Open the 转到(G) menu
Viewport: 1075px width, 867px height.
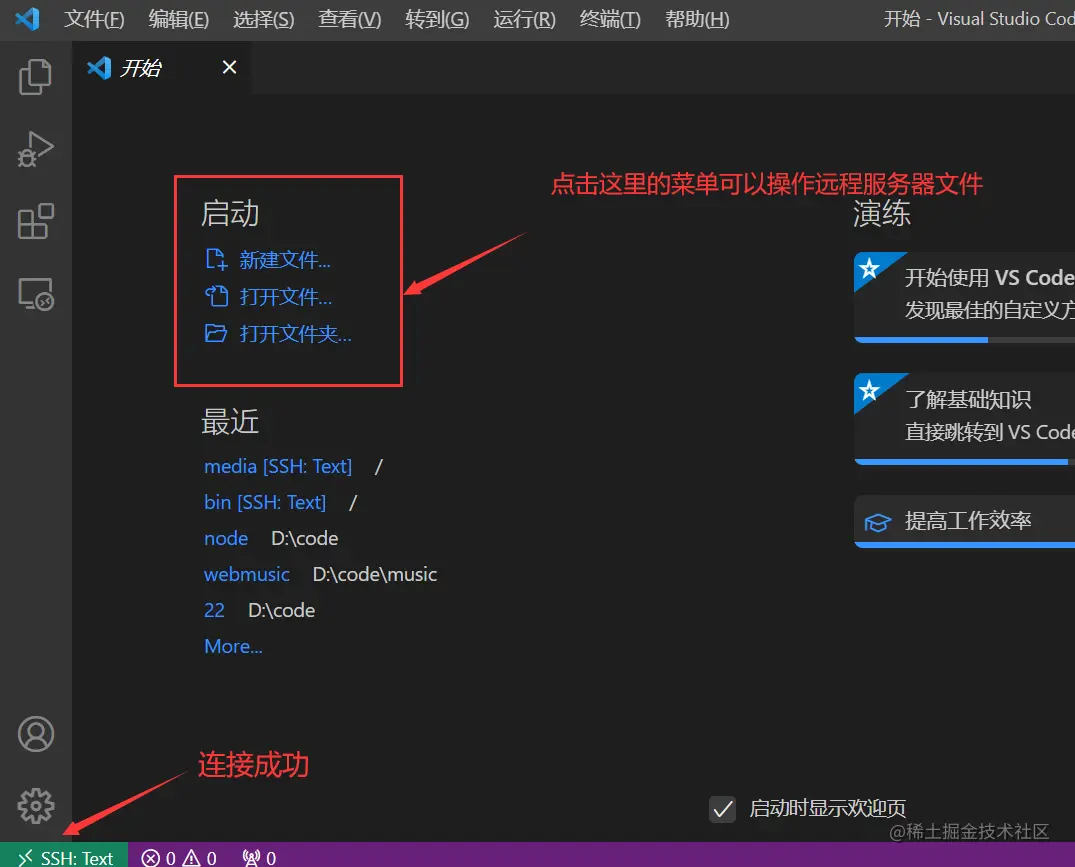pyautogui.click(x=437, y=19)
